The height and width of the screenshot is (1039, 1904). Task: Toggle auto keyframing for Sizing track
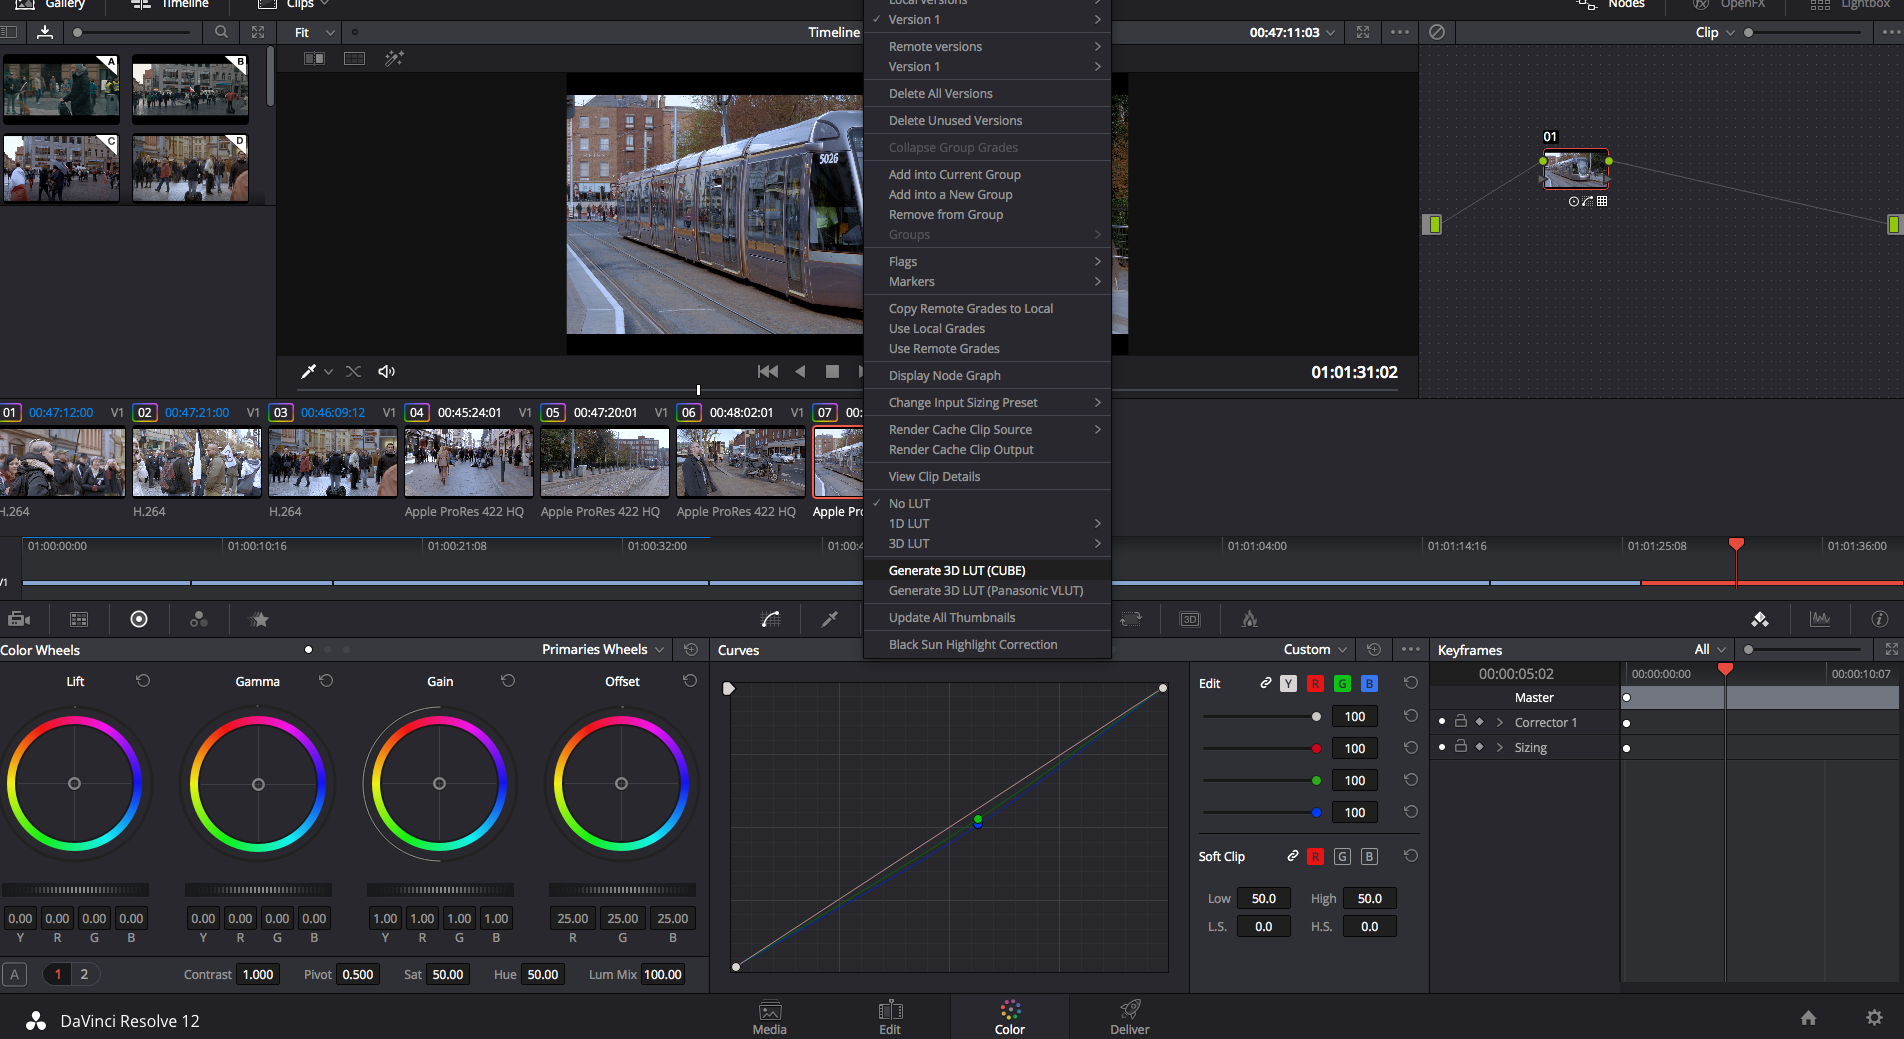pyautogui.click(x=1479, y=747)
